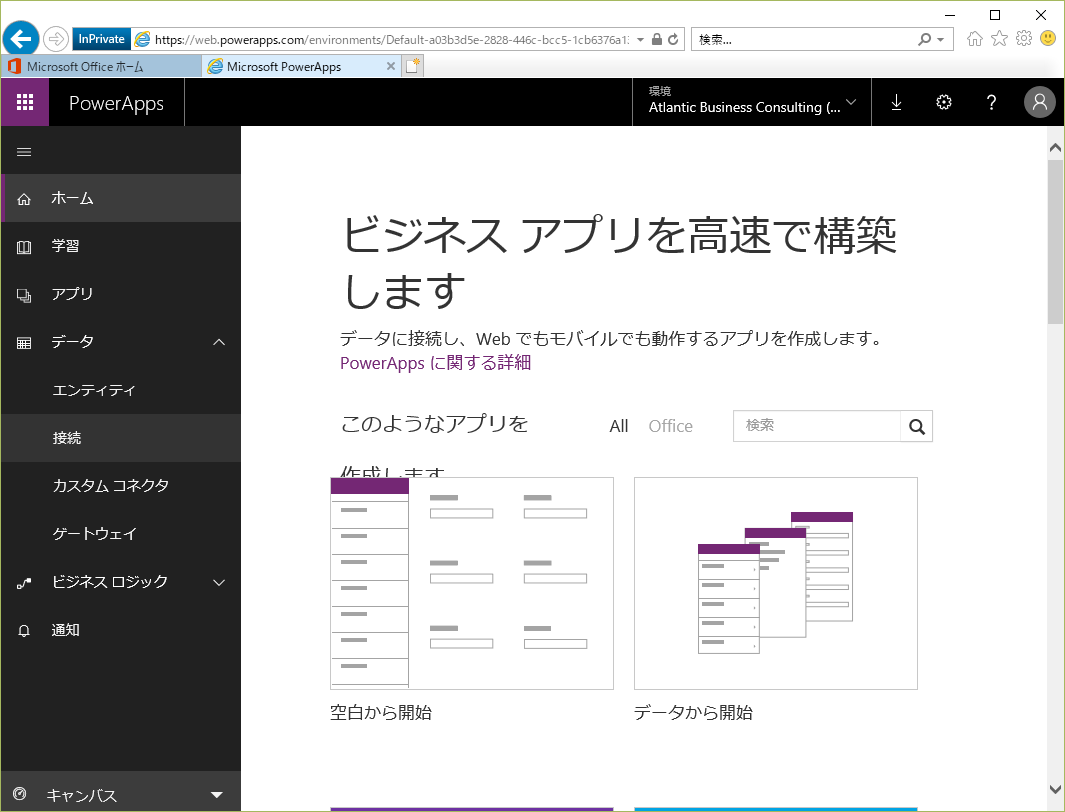Screen dimensions: 1065x812
Task: Click the notification bell icon in the sidebar
Action: 24,631
